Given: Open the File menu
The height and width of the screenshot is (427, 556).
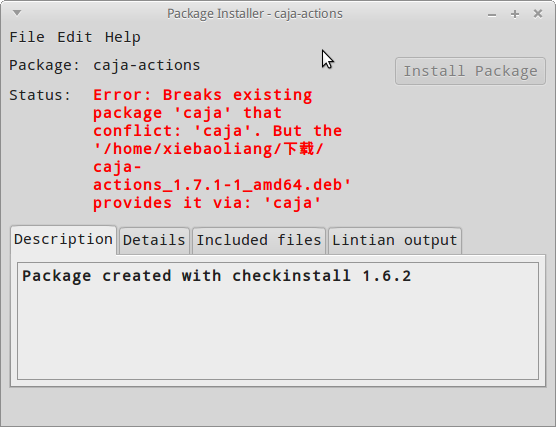Looking at the screenshot, I should coord(27,37).
